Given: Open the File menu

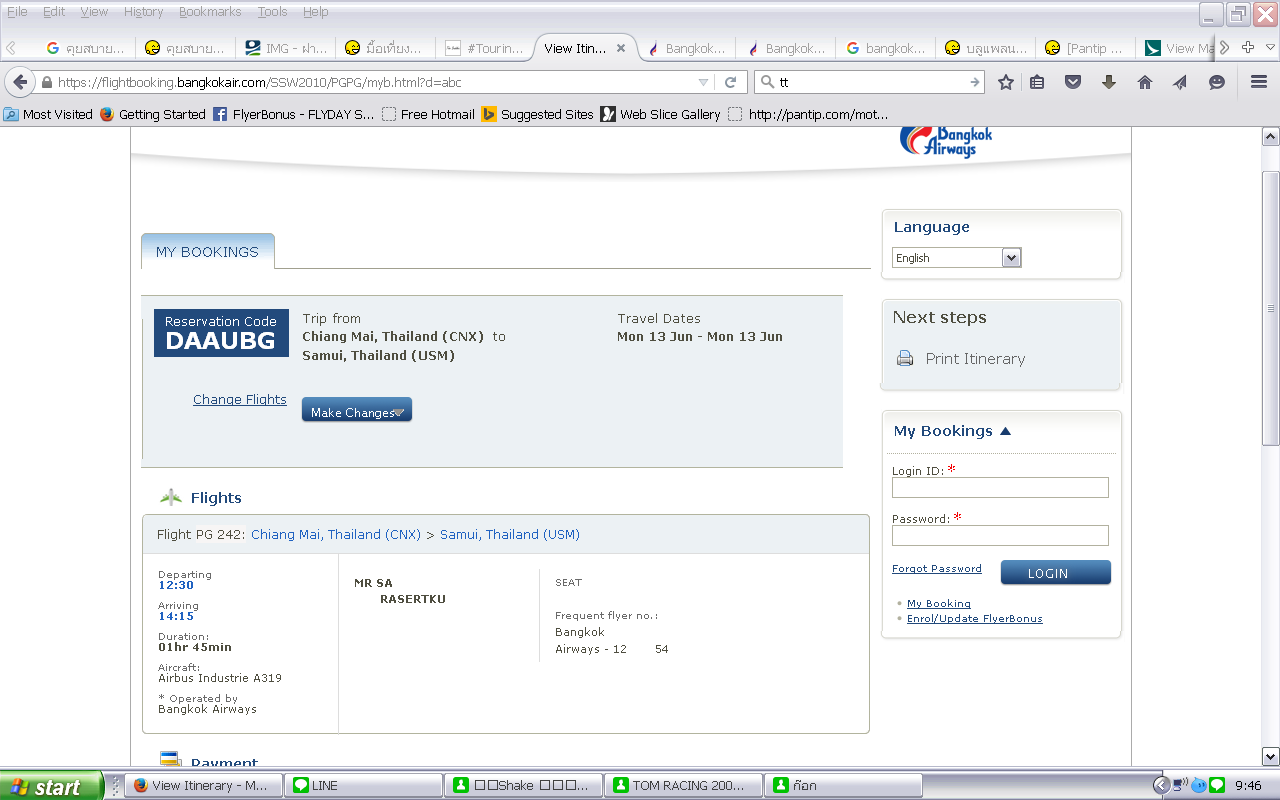Looking at the screenshot, I should (x=17, y=12).
